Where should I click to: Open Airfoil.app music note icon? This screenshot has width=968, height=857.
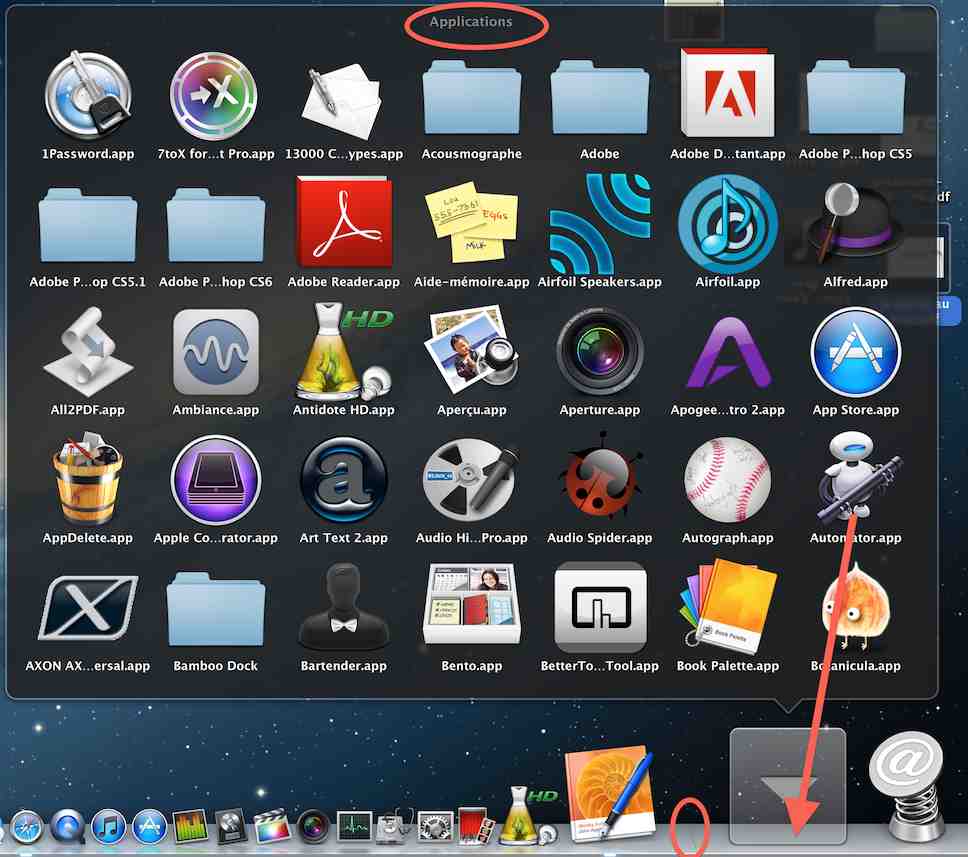tap(728, 224)
